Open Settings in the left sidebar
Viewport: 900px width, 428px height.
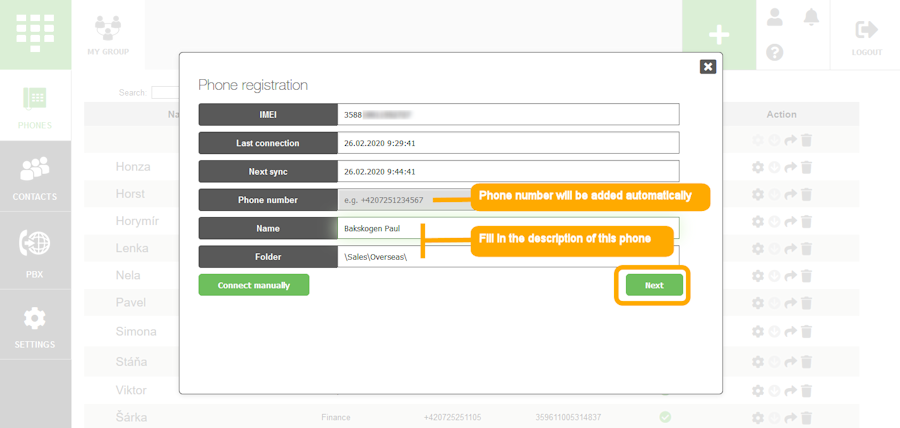35,326
